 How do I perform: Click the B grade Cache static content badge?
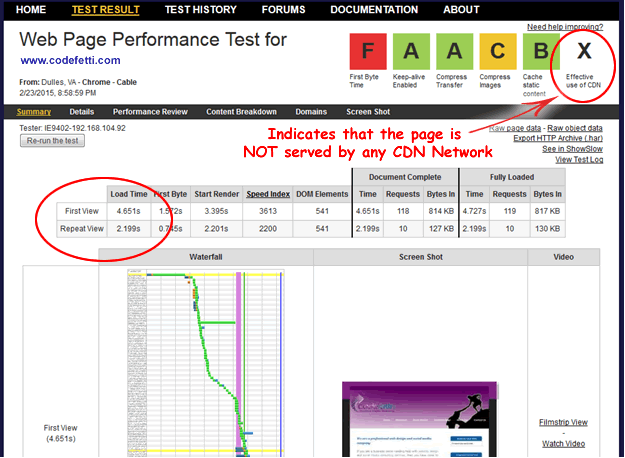coord(541,51)
